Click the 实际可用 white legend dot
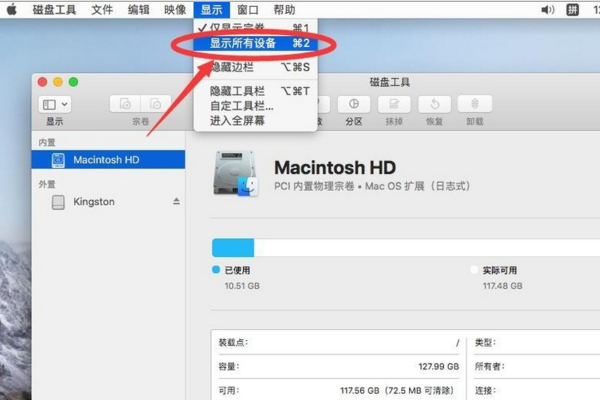Viewport: 600px width, 400px height. tap(474, 270)
